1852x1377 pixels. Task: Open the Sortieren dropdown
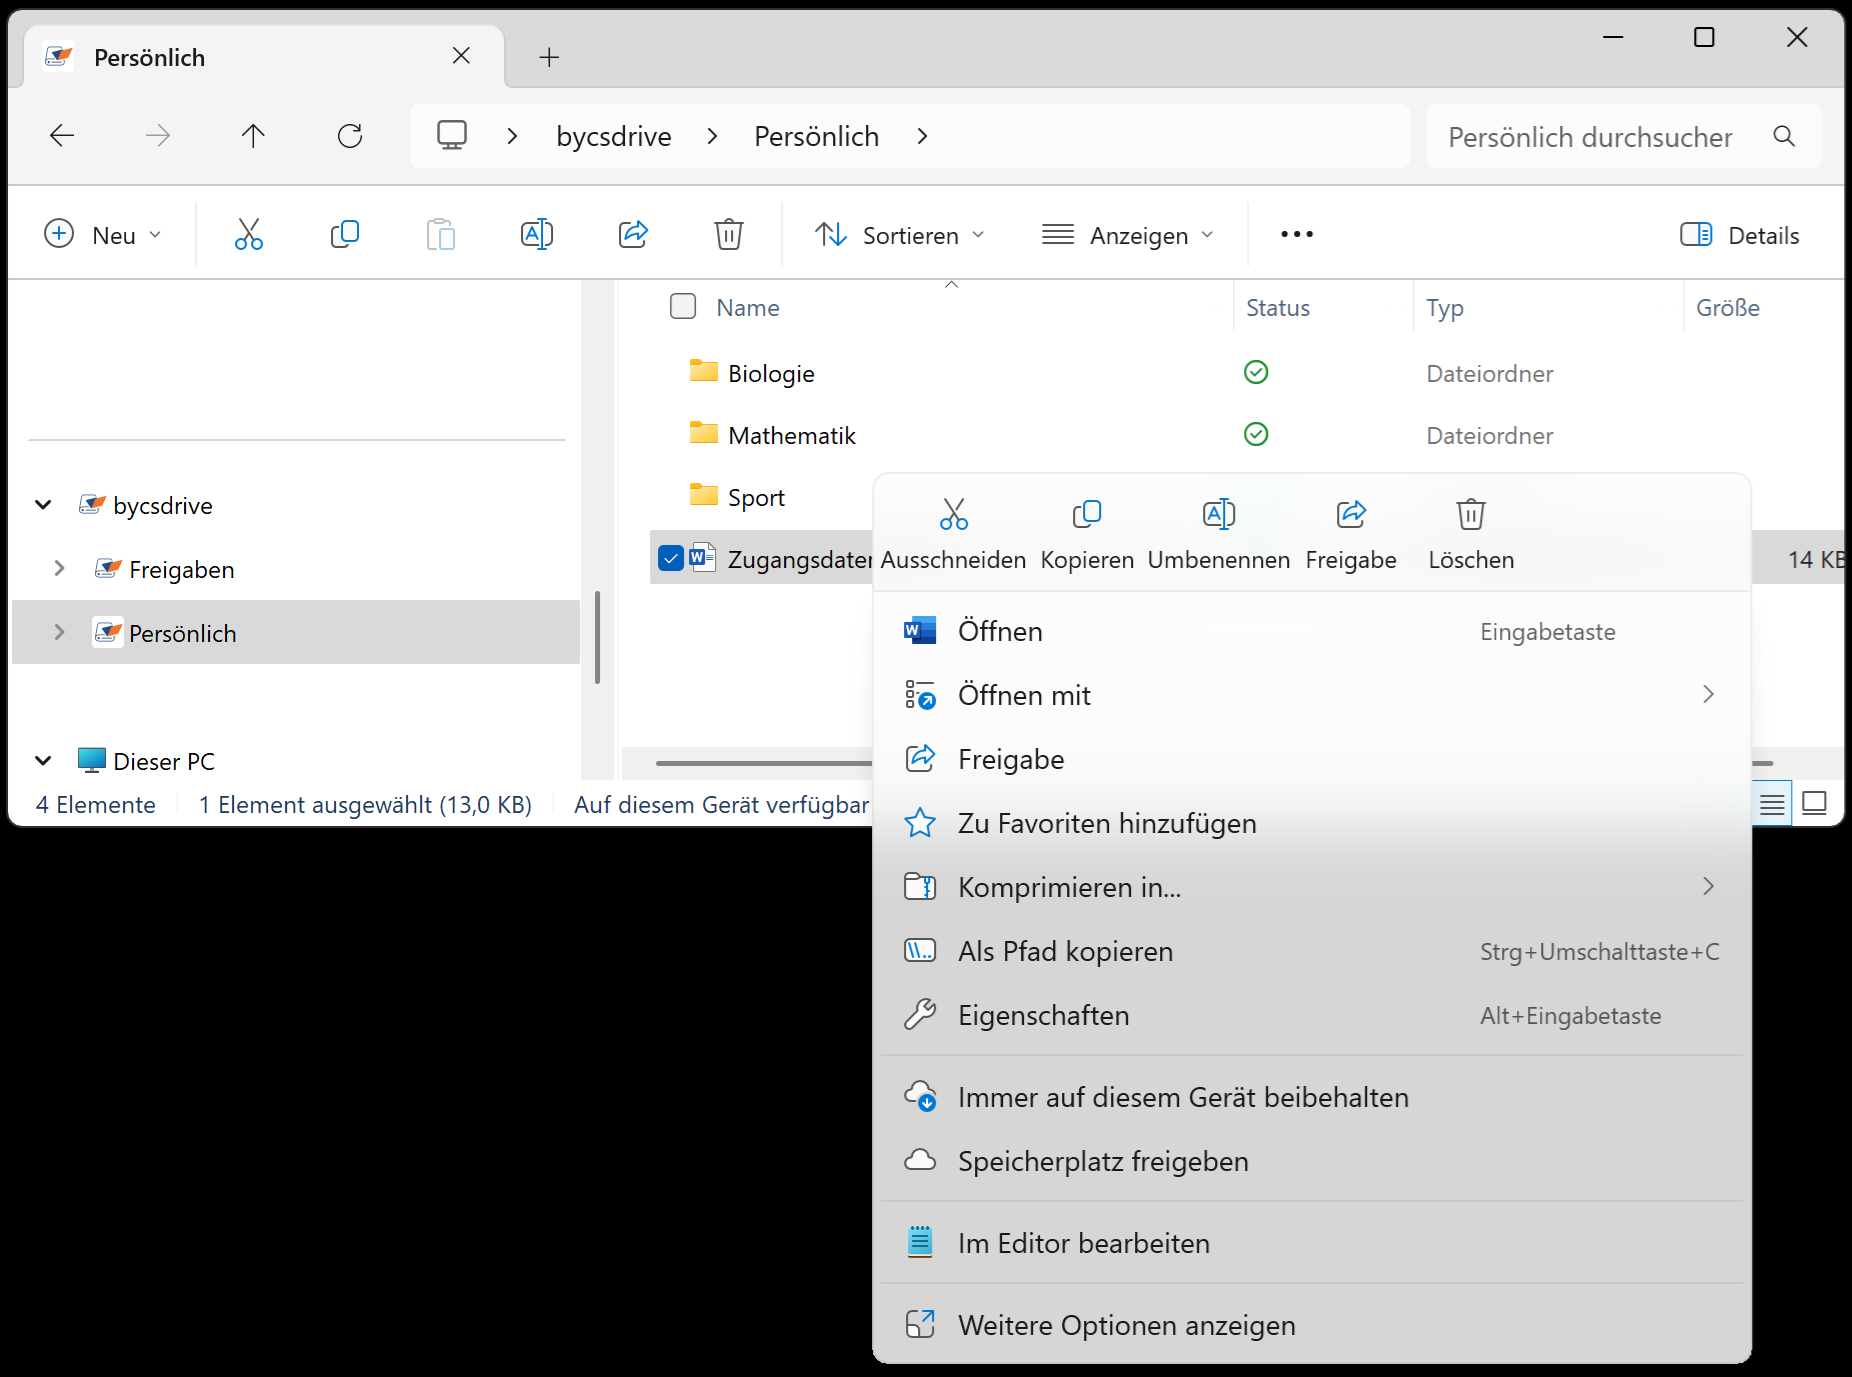coord(899,235)
